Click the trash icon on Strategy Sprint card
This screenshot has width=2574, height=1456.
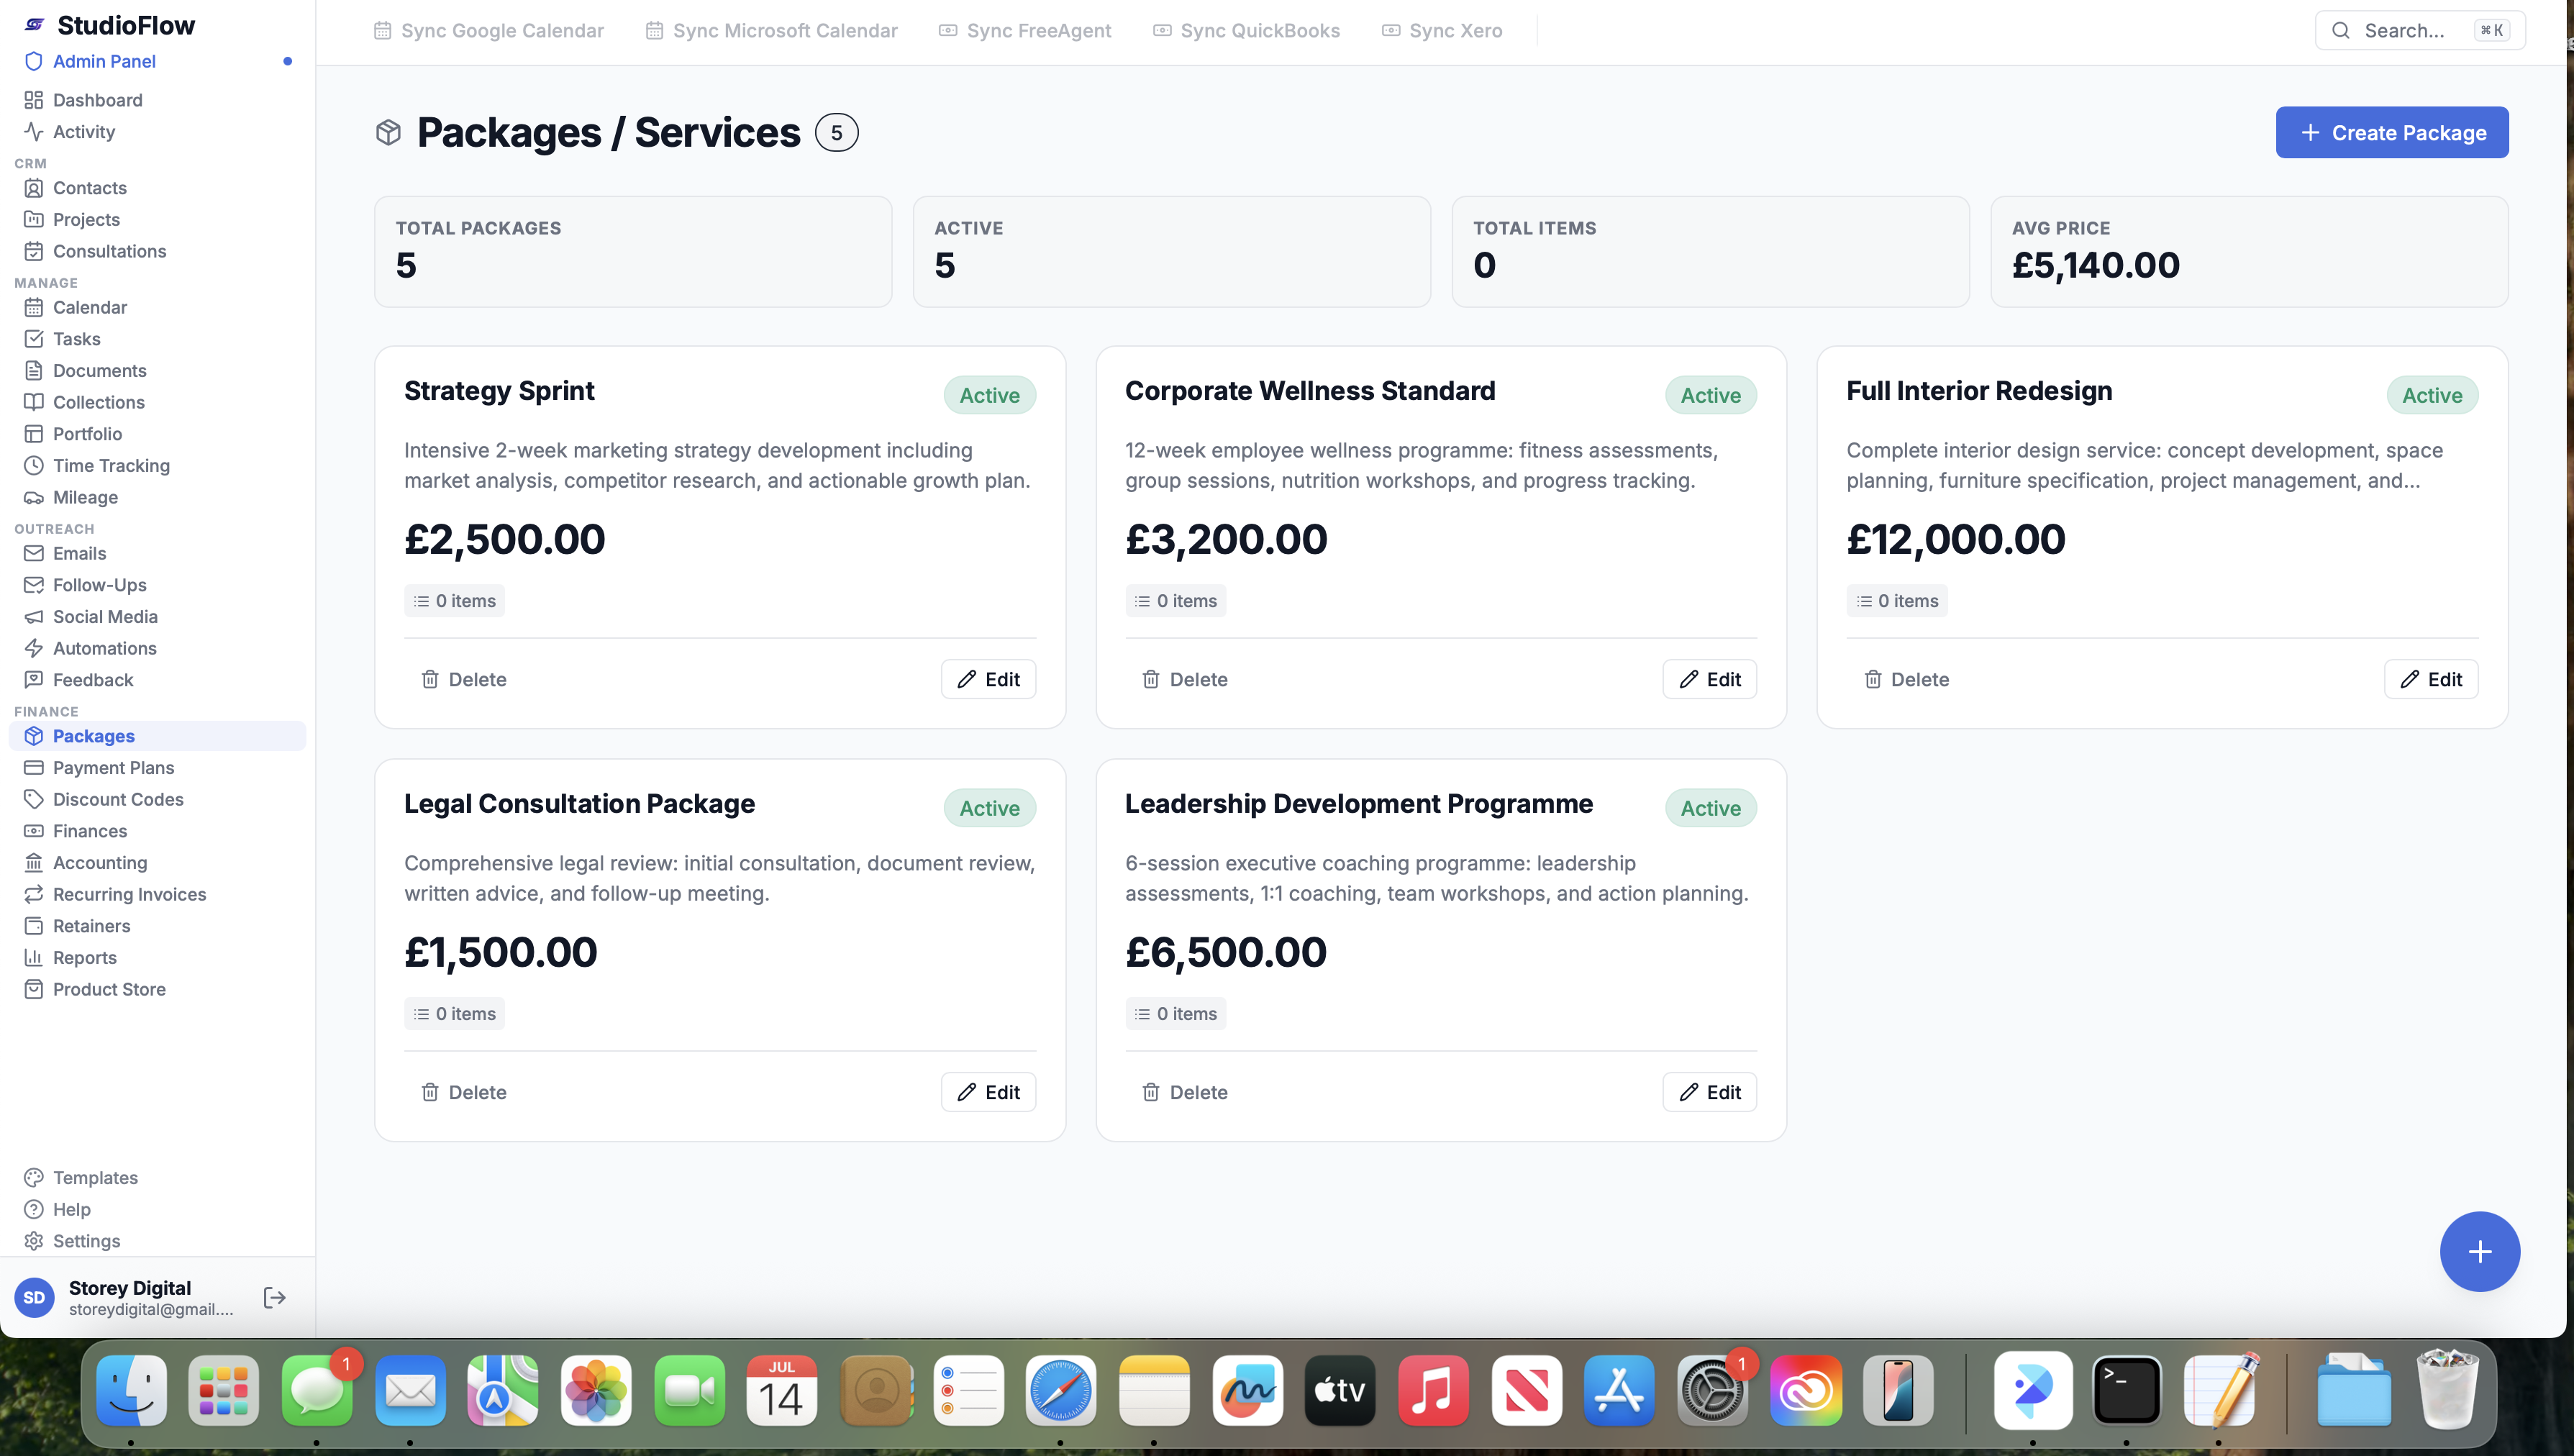click(x=430, y=679)
